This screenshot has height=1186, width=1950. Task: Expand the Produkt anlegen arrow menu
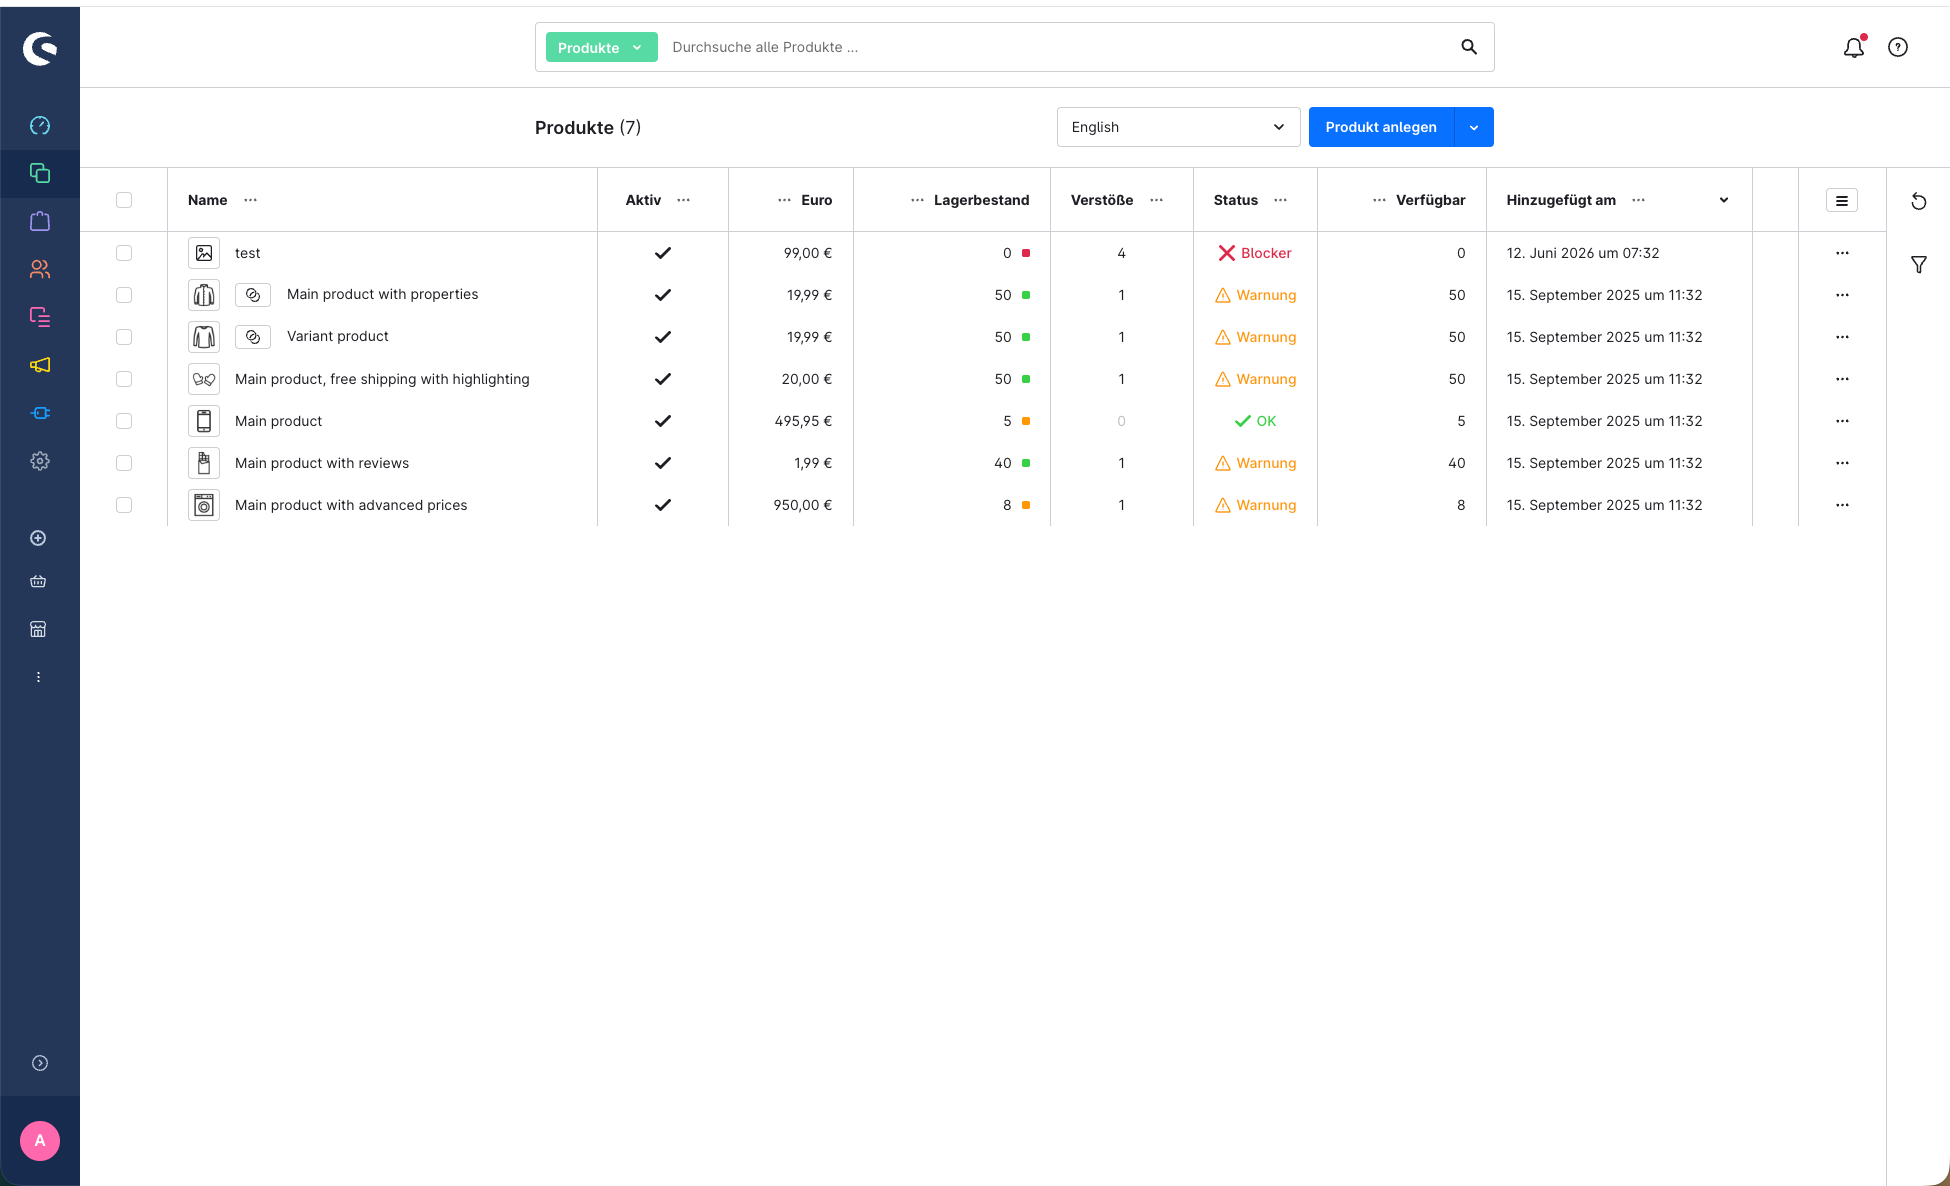(x=1474, y=127)
